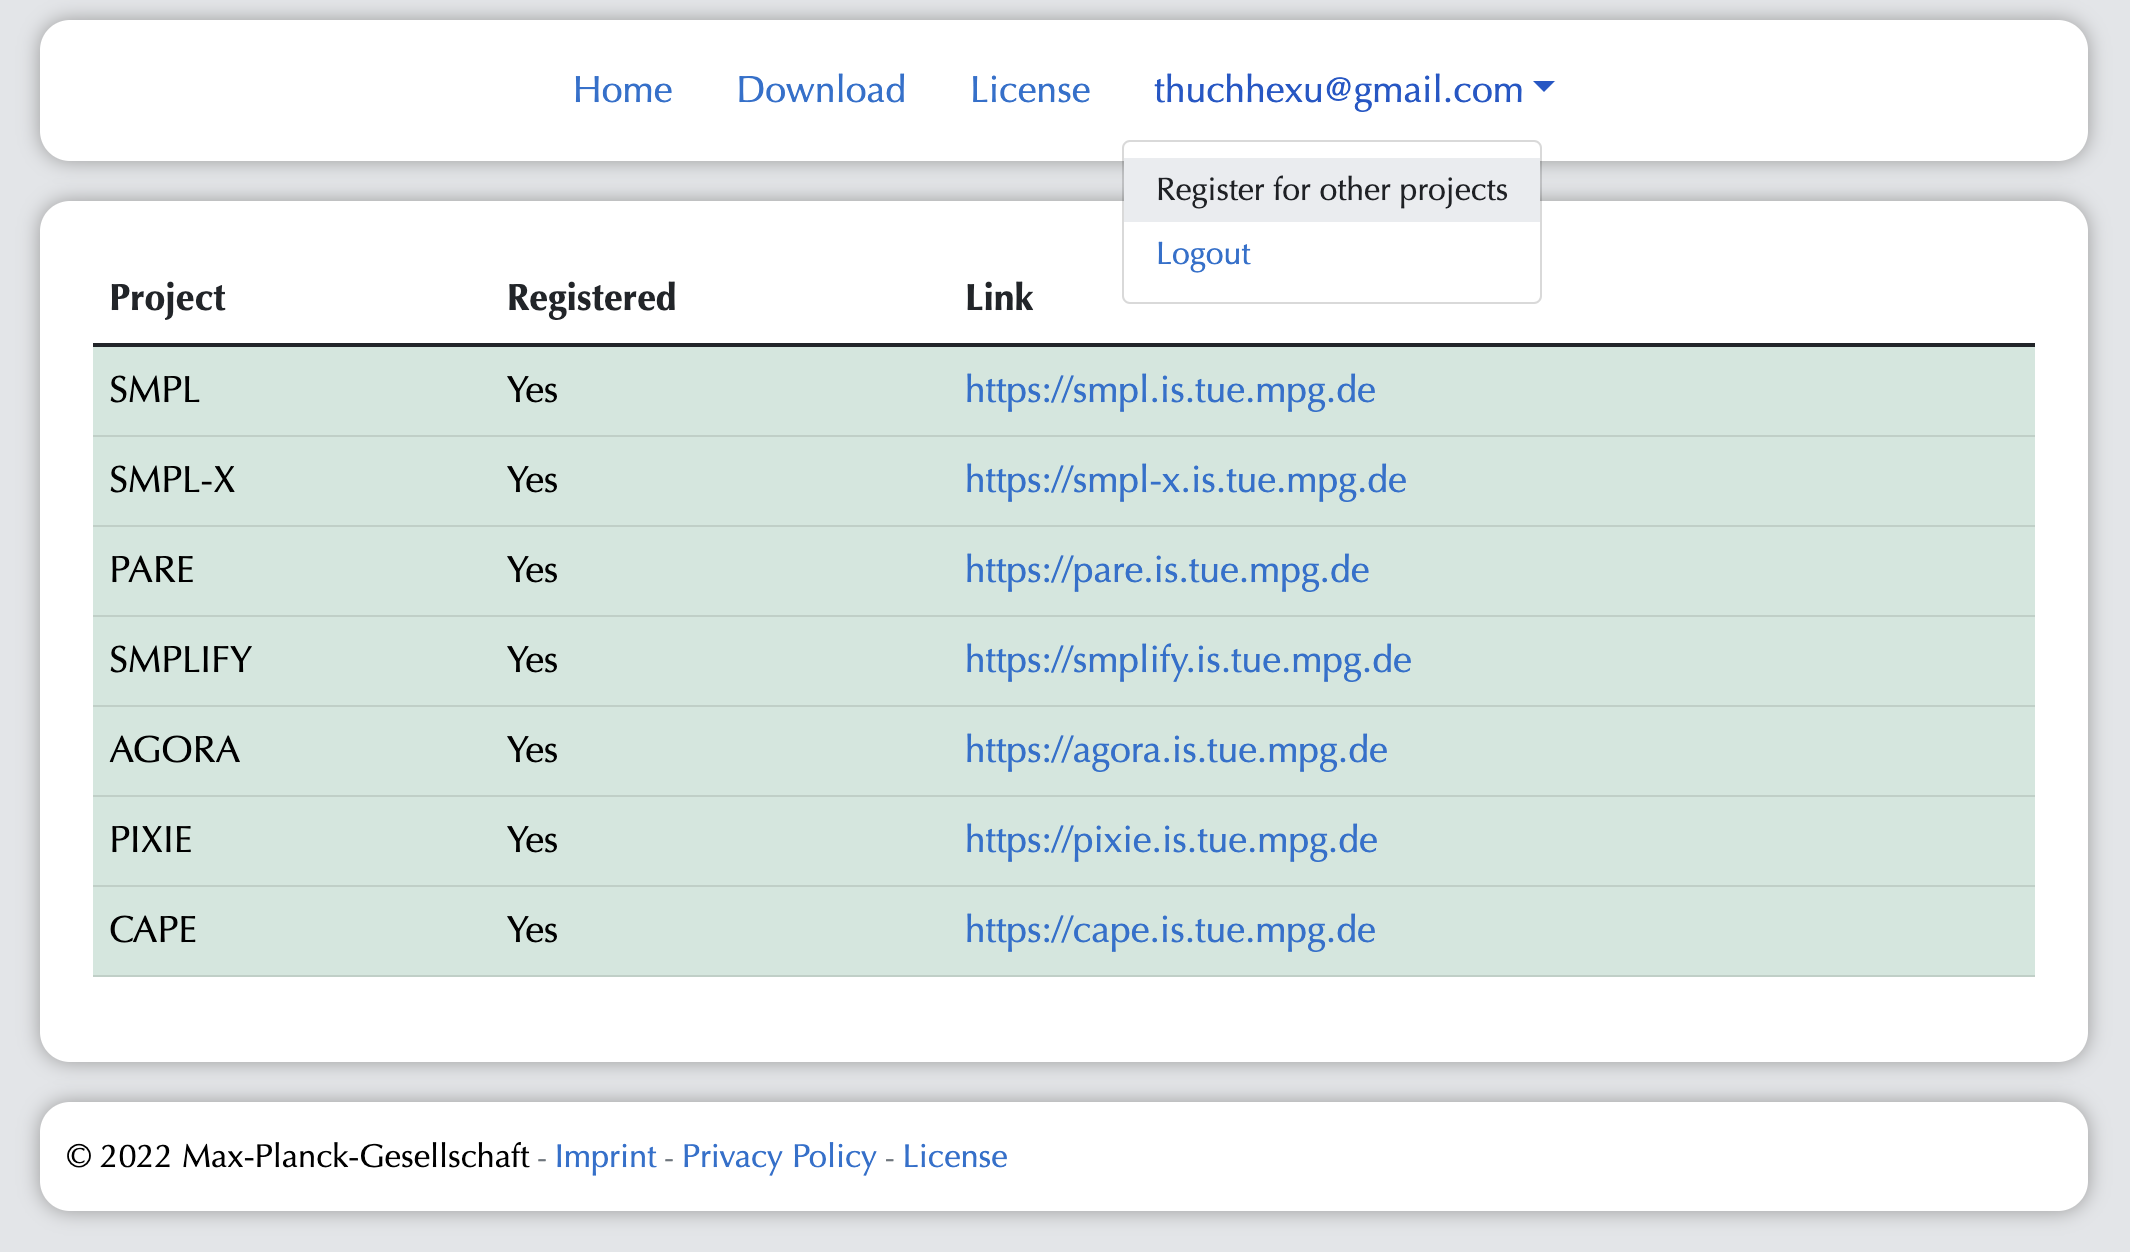Click the Registered column header
The image size is (2130, 1252).
(591, 298)
